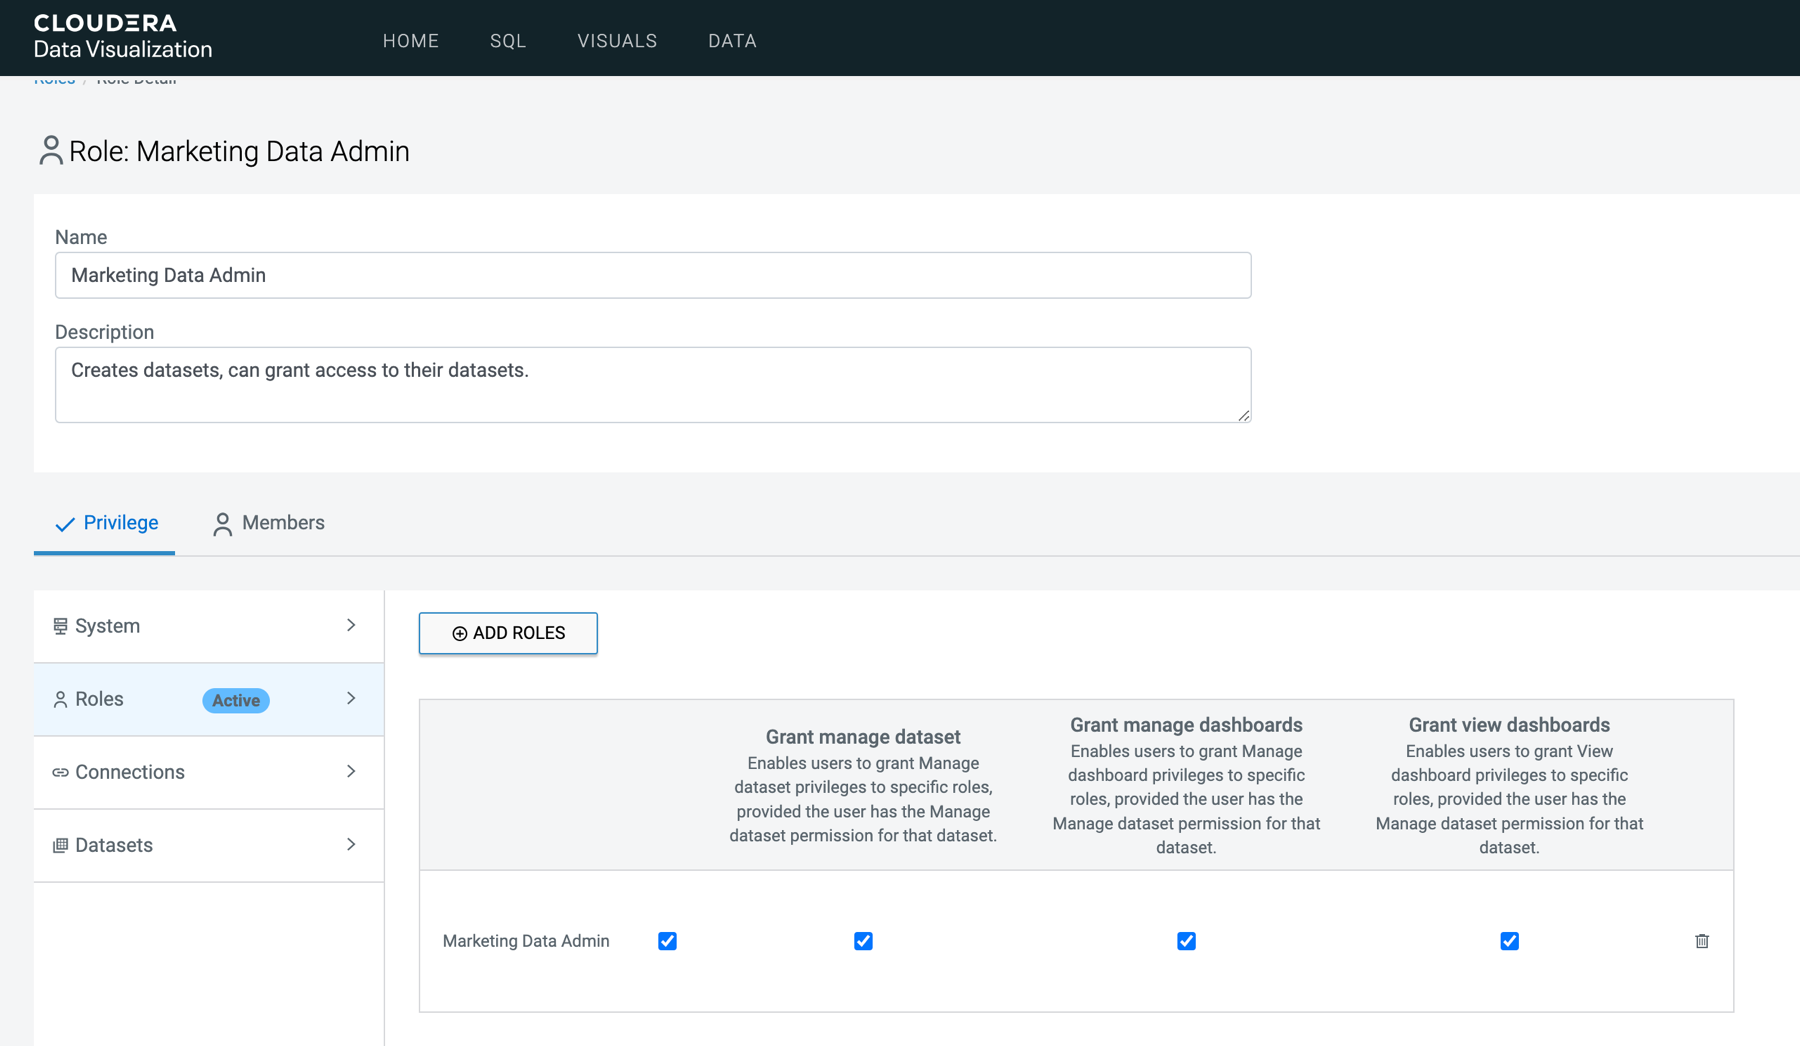Click the Datasets table icon in sidebar
Screen dimensions: 1800x1046
click(x=60, y=845)
